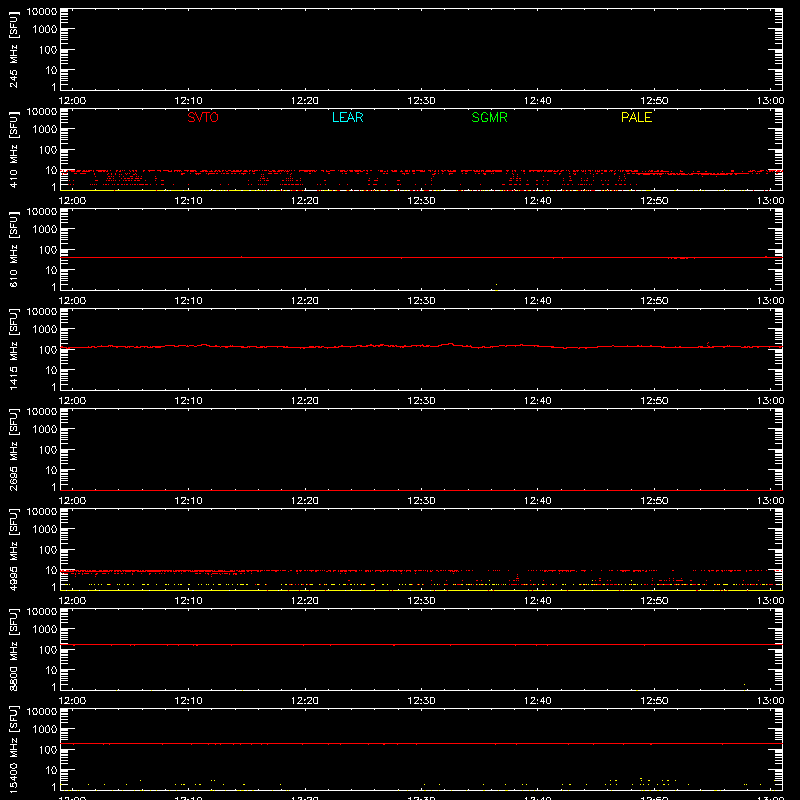Click the red SVTO trace in the 1415 MHz plot
This screenshot has height=800, width=800.
[421, 346]
